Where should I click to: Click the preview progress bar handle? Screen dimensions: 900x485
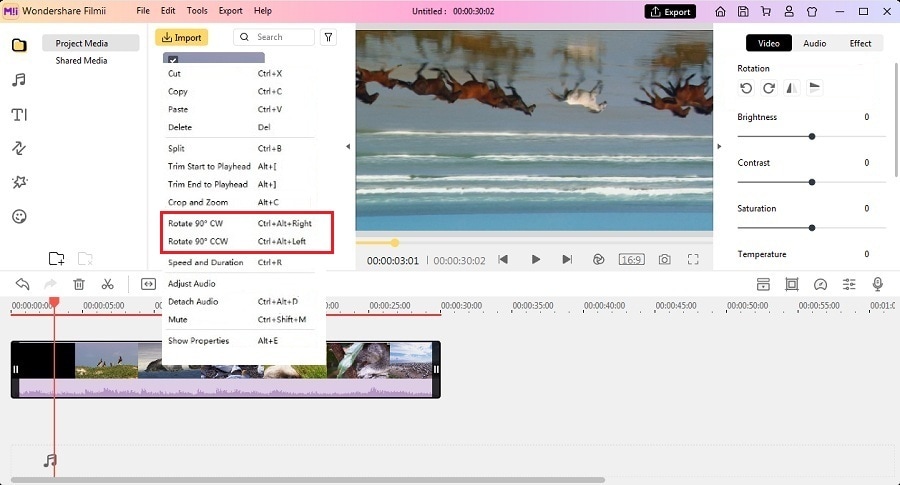pos(394,243)
